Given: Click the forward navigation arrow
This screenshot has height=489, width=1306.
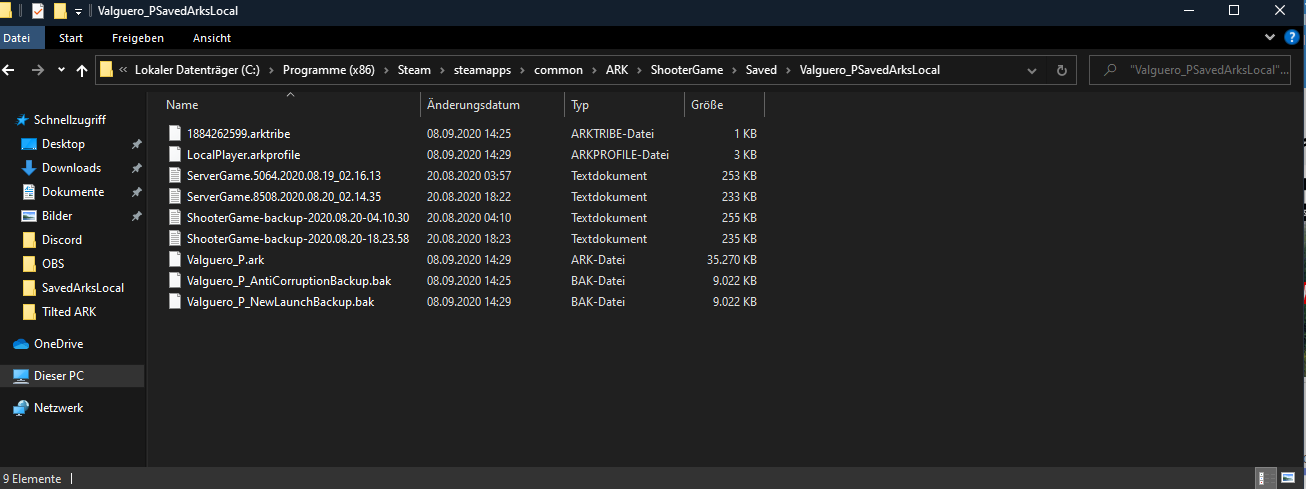Looking at the screenshot, I should 38,71.
